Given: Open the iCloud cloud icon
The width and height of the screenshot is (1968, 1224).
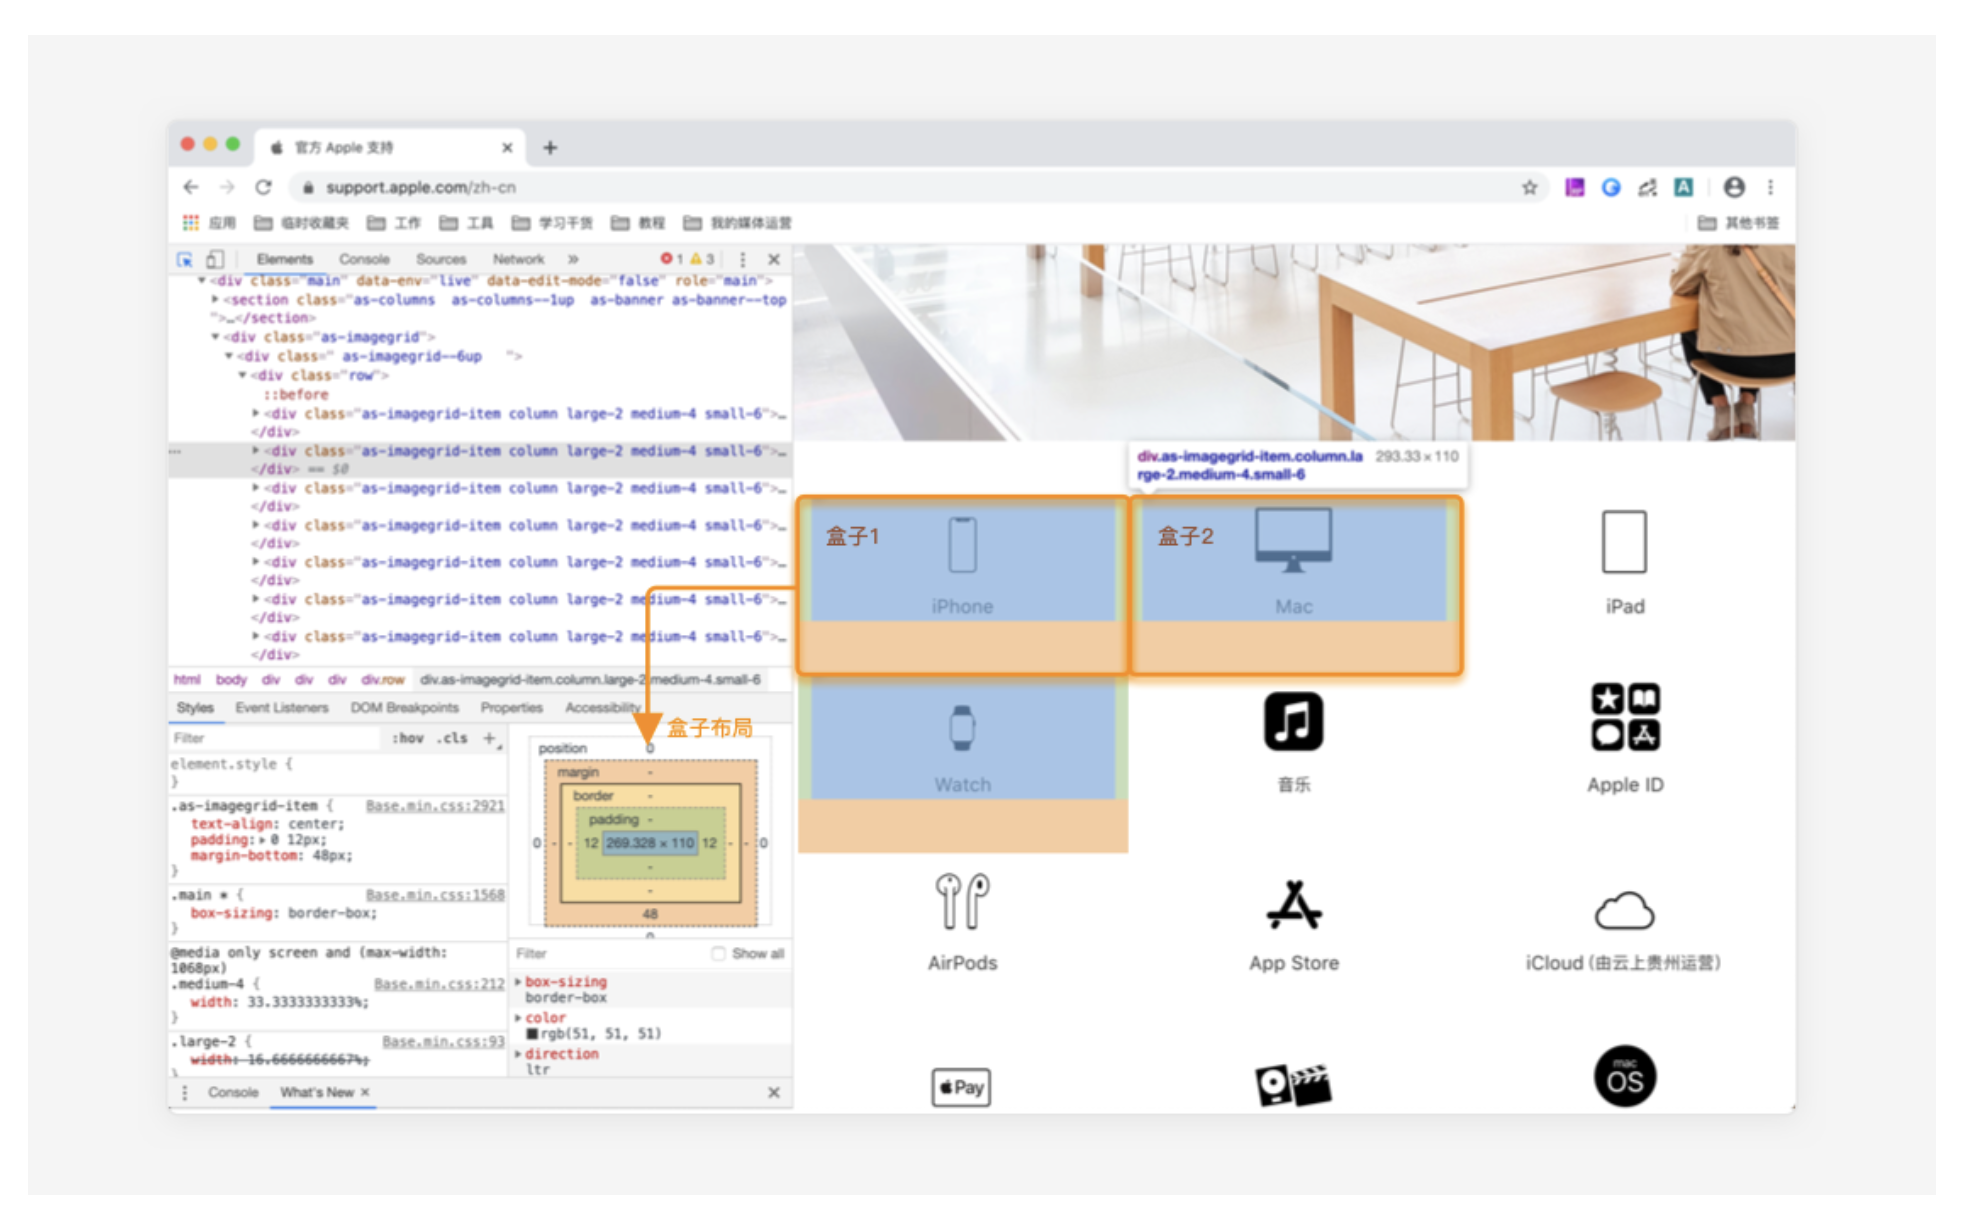Looking at the screenshot, I should coord(1624,910).
